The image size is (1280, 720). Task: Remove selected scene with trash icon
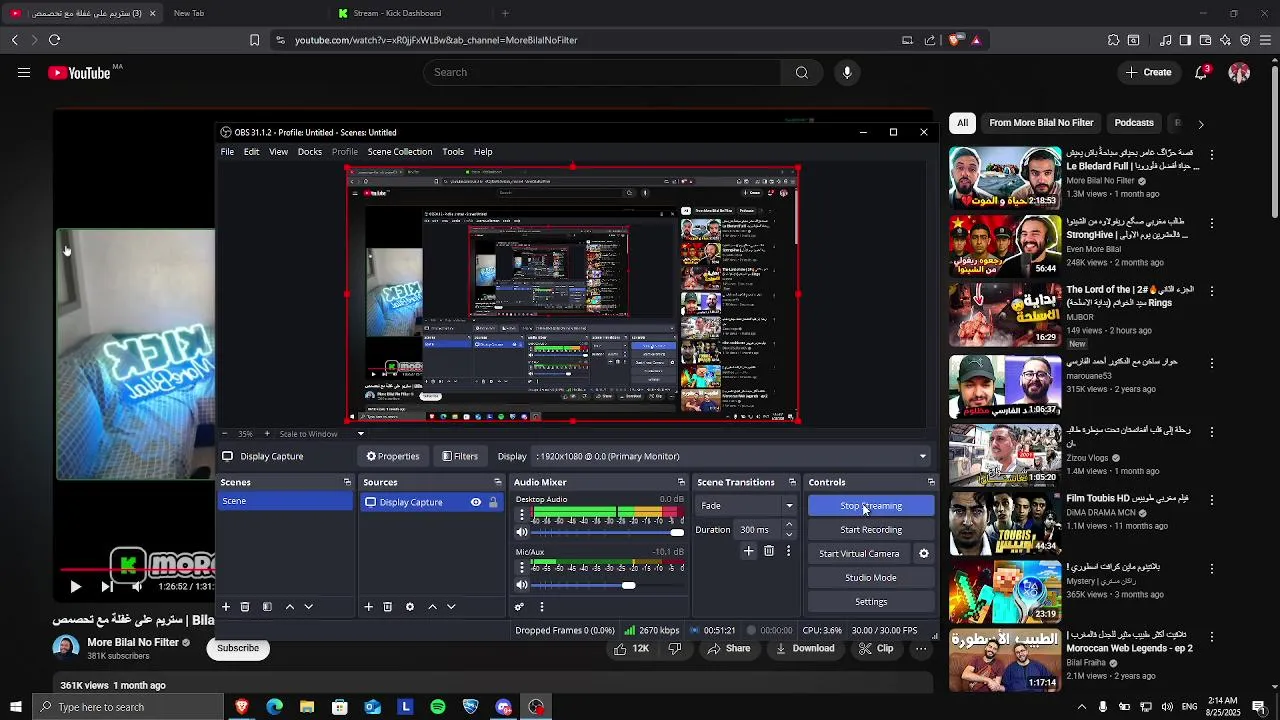(x=245, y=607)
